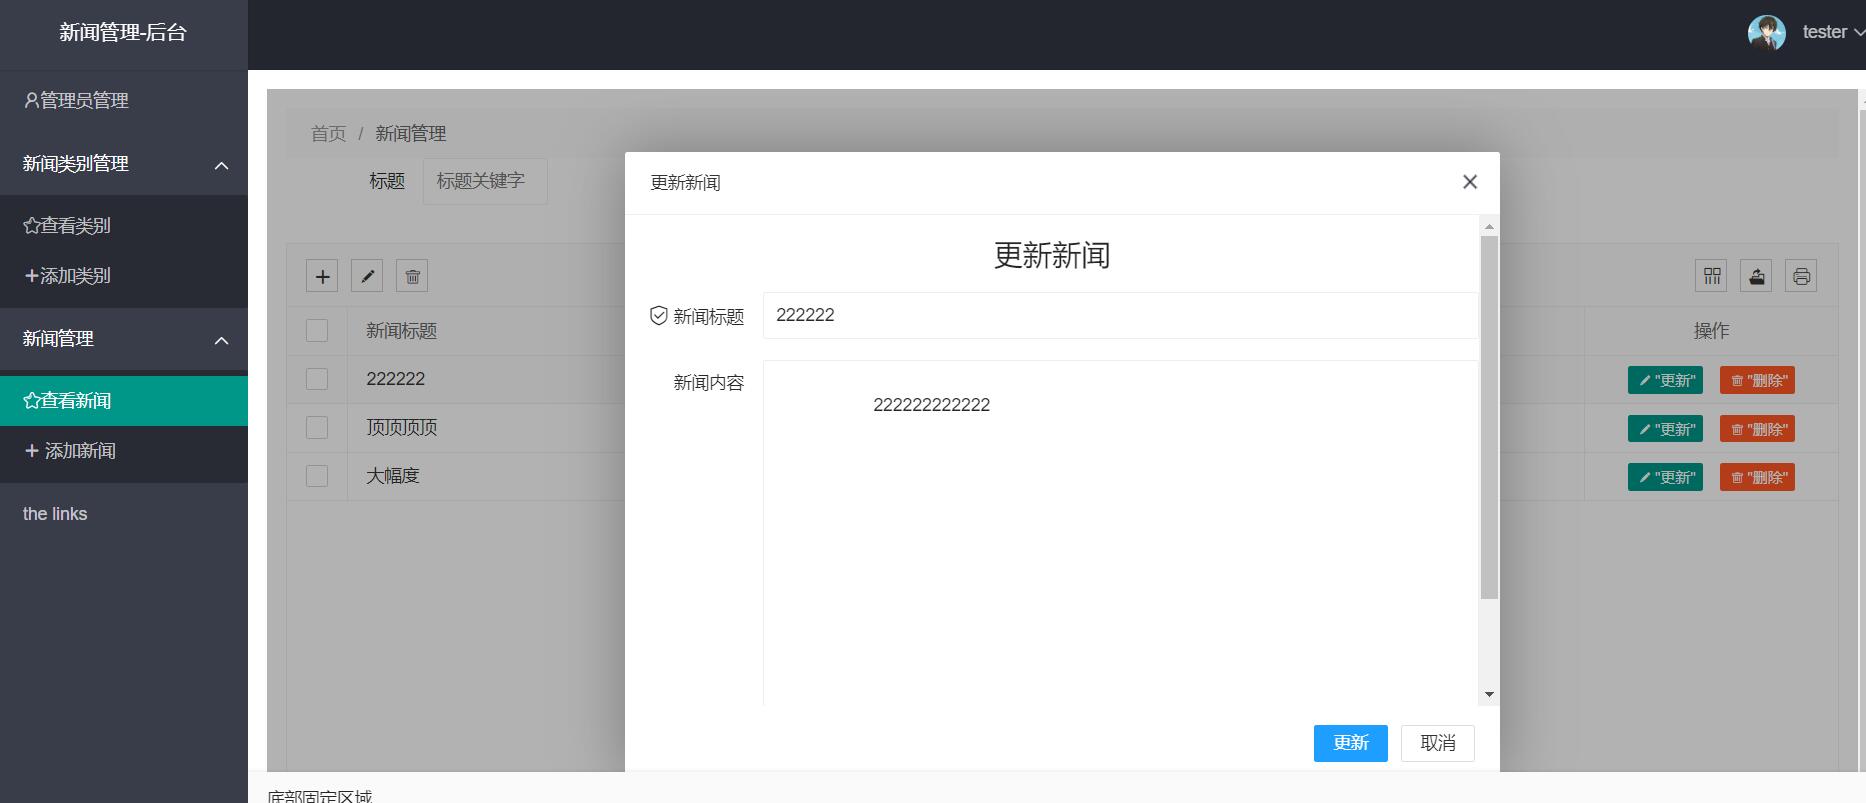
Task: Click 更新 button in the 222222 row
Action: pos(1665,380)
